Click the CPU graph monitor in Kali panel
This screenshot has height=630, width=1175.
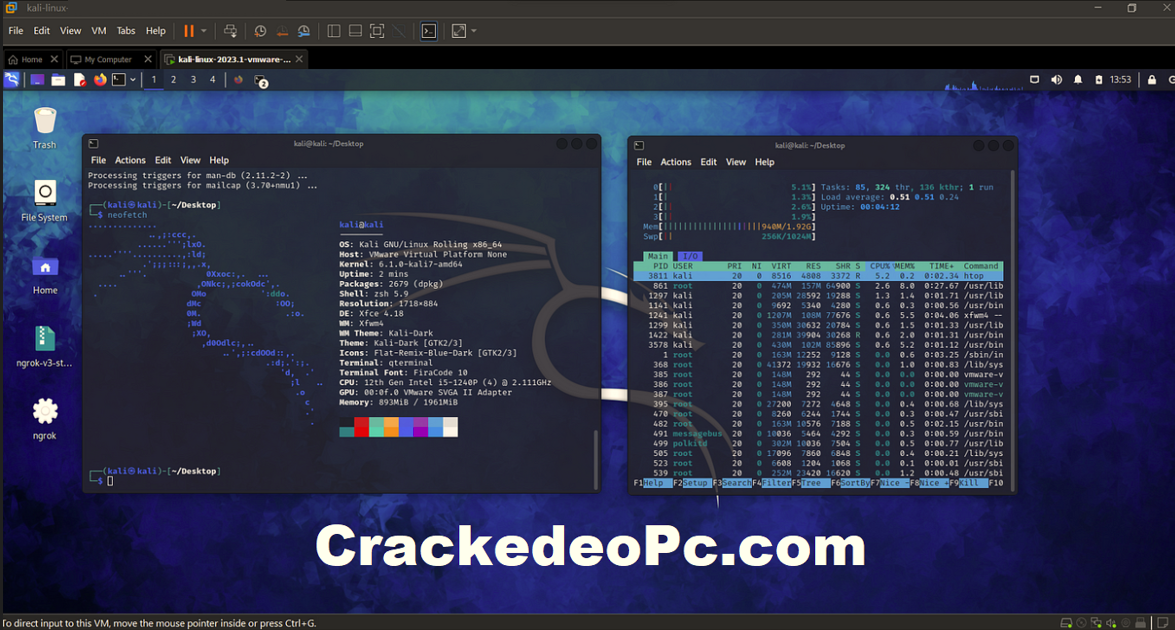coord(983,84)
